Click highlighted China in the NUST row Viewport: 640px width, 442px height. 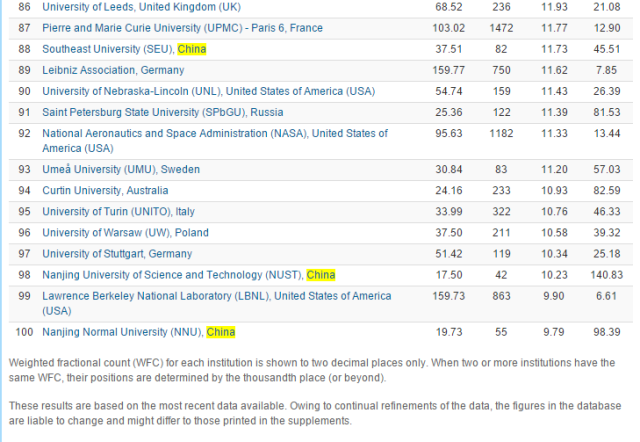pyautogui.click(x=321, y=275)
